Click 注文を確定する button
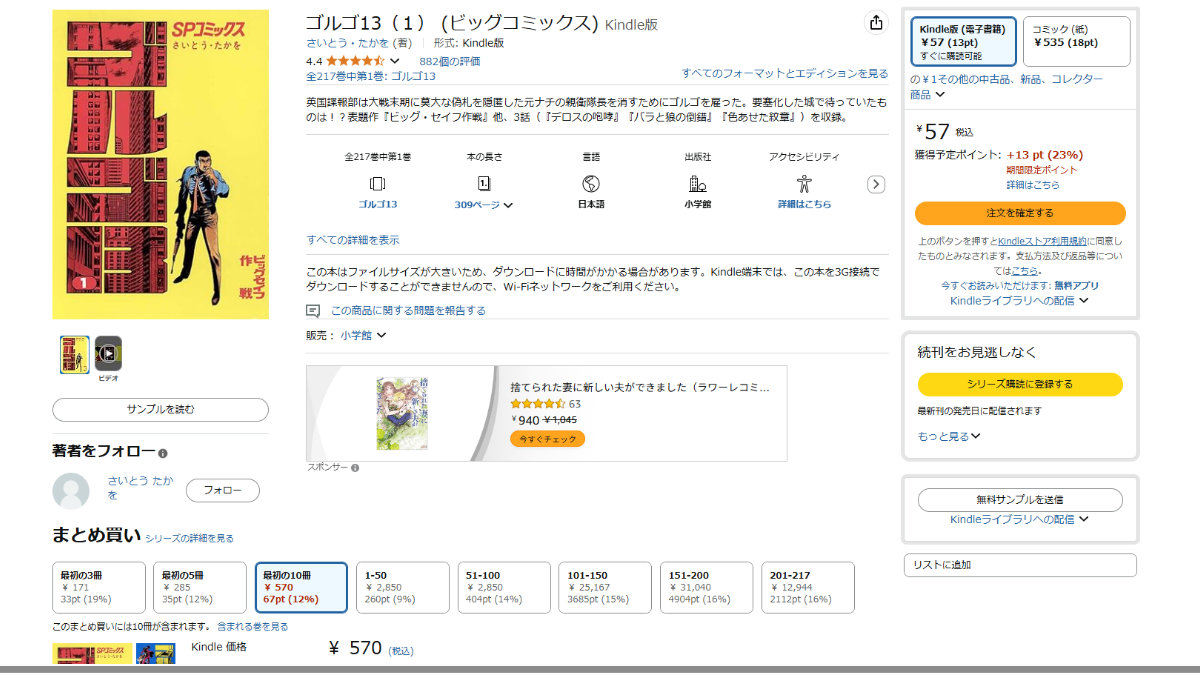This screenshot has height=675, width=1200. point(1020,213)
